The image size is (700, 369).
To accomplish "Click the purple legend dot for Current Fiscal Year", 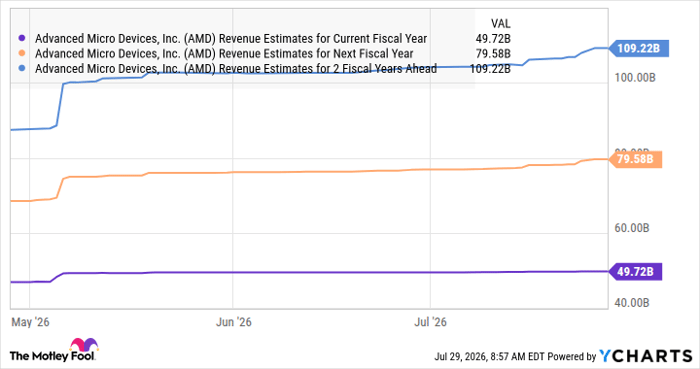I will pos(21,38).
